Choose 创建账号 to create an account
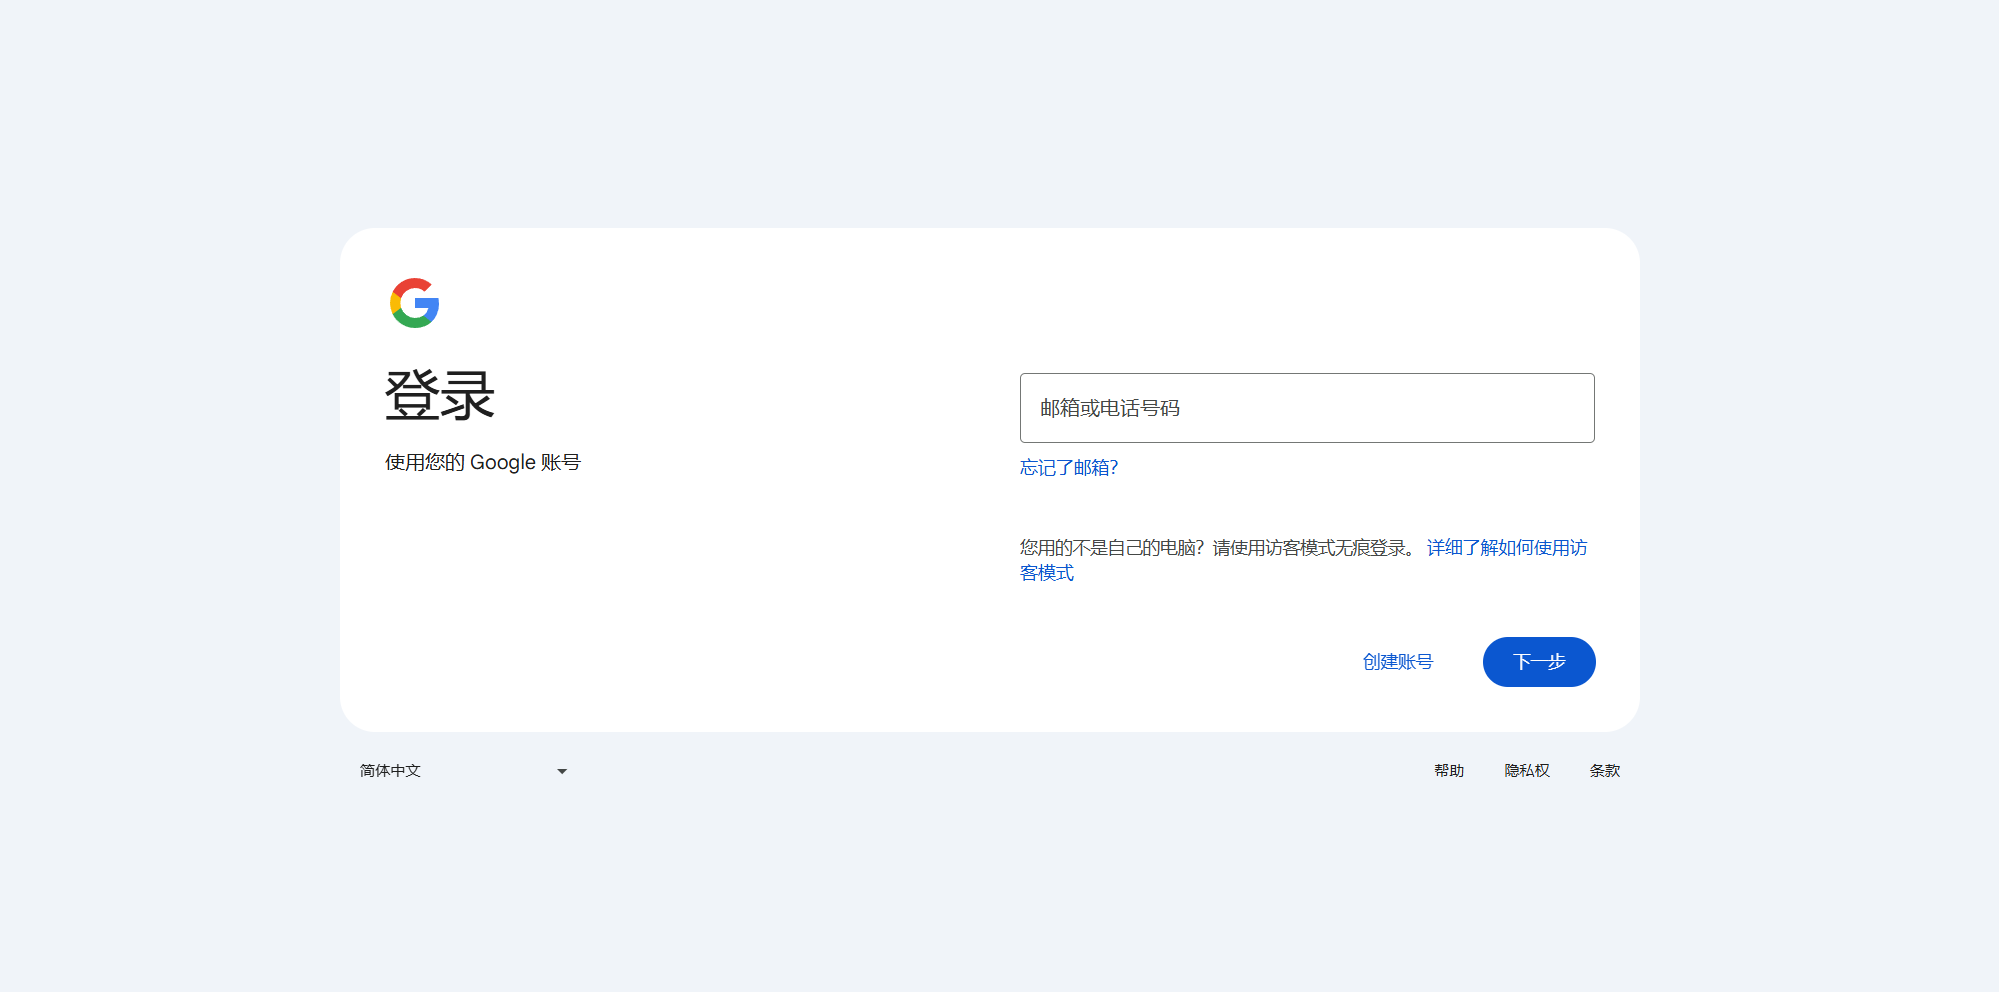Viewport: 1999px width, 992px height. point(1396,661)
